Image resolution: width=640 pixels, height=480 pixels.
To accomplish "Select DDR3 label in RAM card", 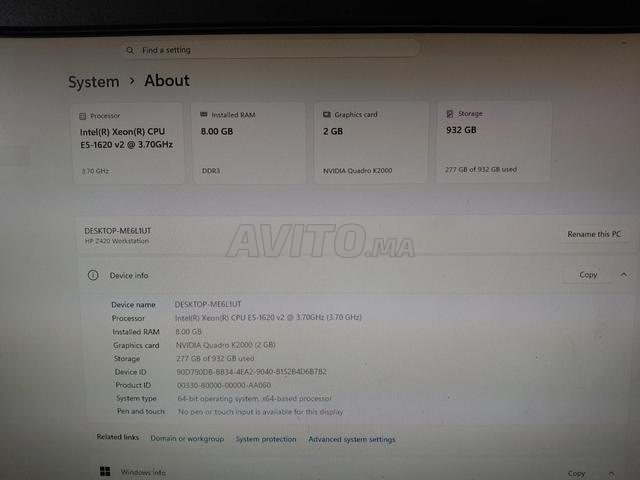I will [211, 171].
